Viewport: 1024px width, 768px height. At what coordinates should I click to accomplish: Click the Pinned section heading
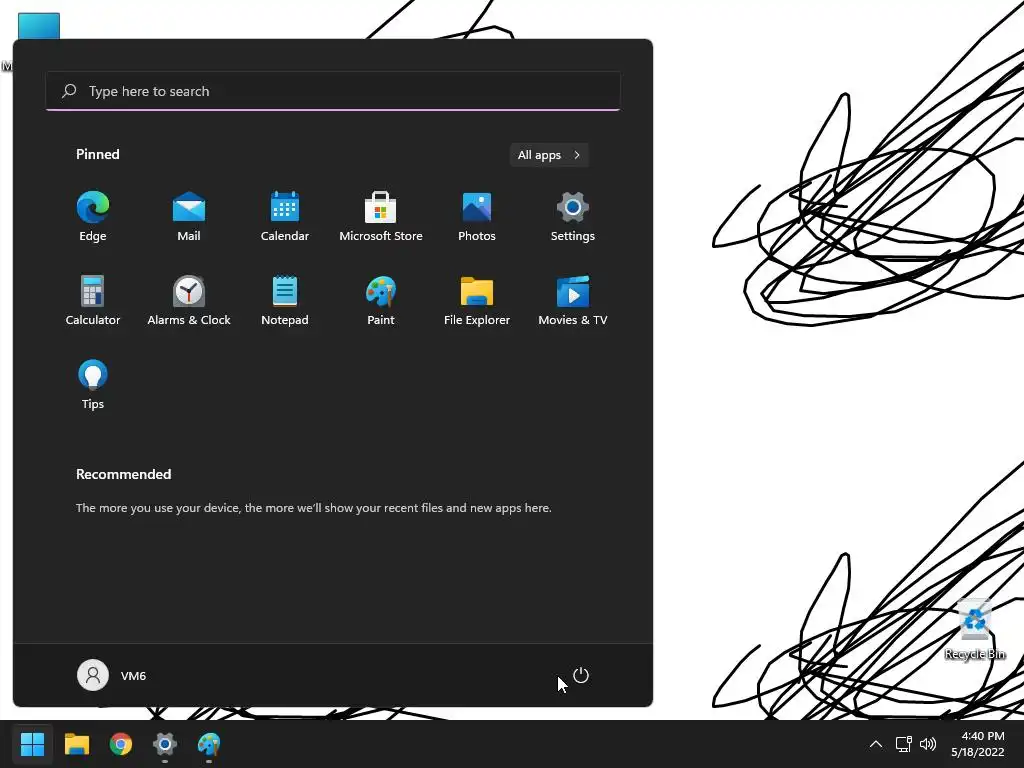(98, 154)
